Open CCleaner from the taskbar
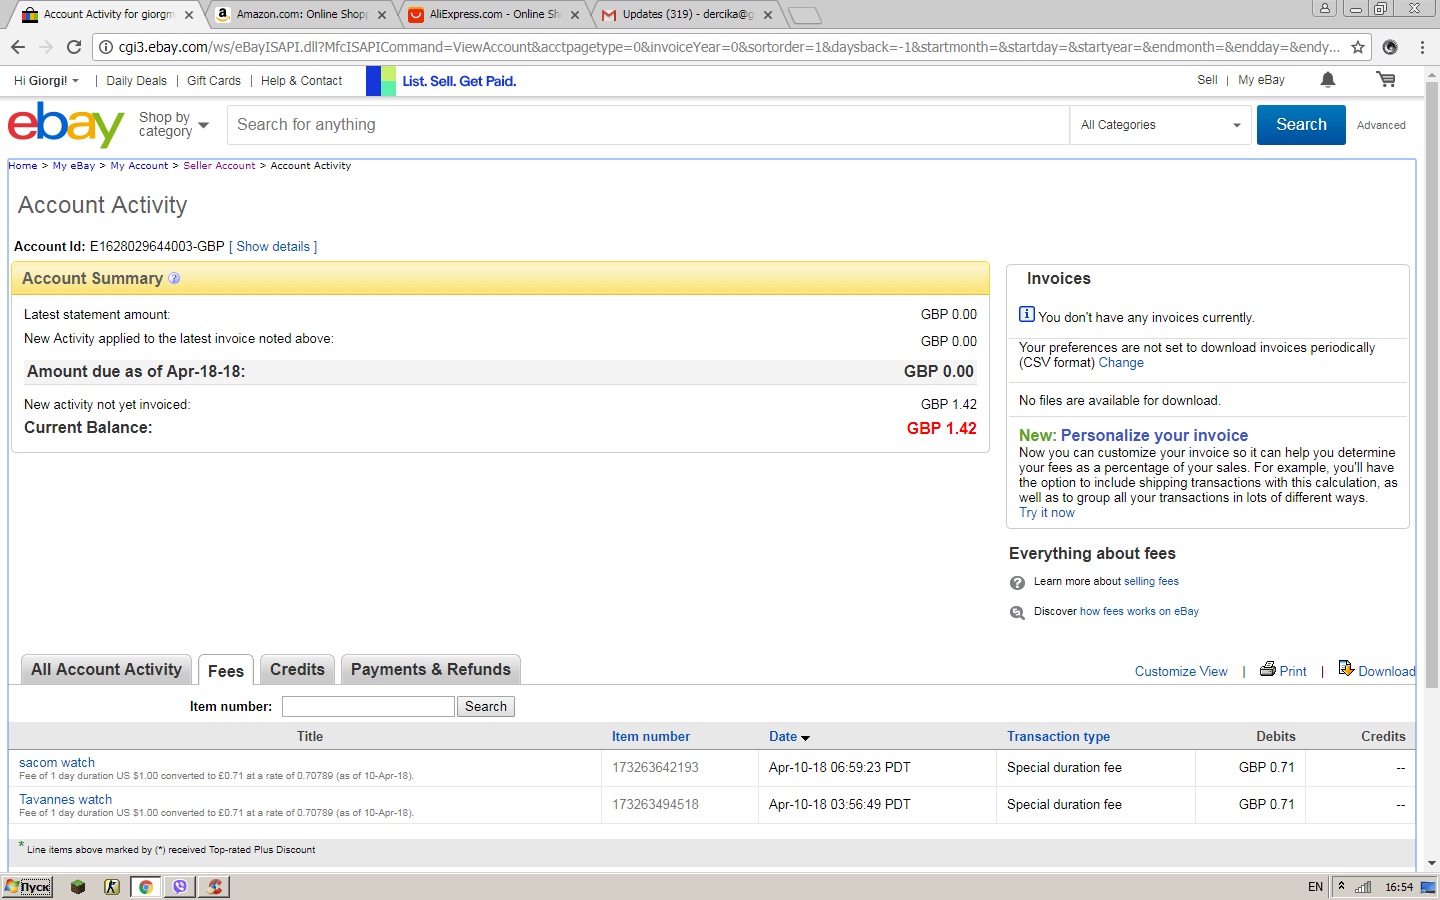1440x900 pixels. click(x=214, y=887)
